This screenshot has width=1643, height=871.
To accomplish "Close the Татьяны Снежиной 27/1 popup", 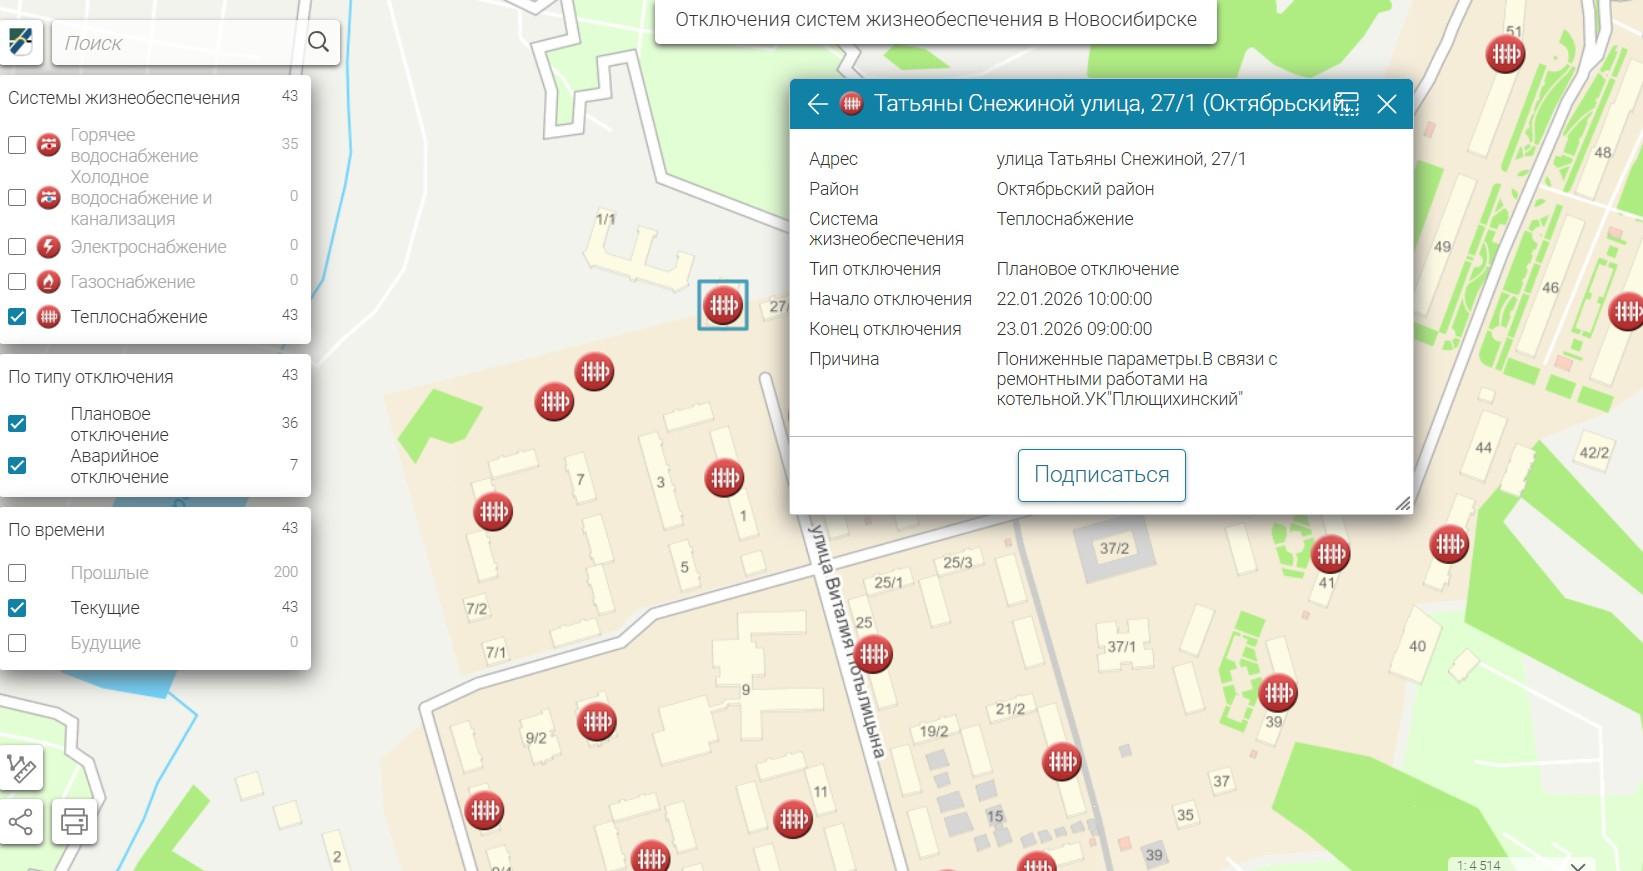I will pyautogui.click(x=1386, y=104).
